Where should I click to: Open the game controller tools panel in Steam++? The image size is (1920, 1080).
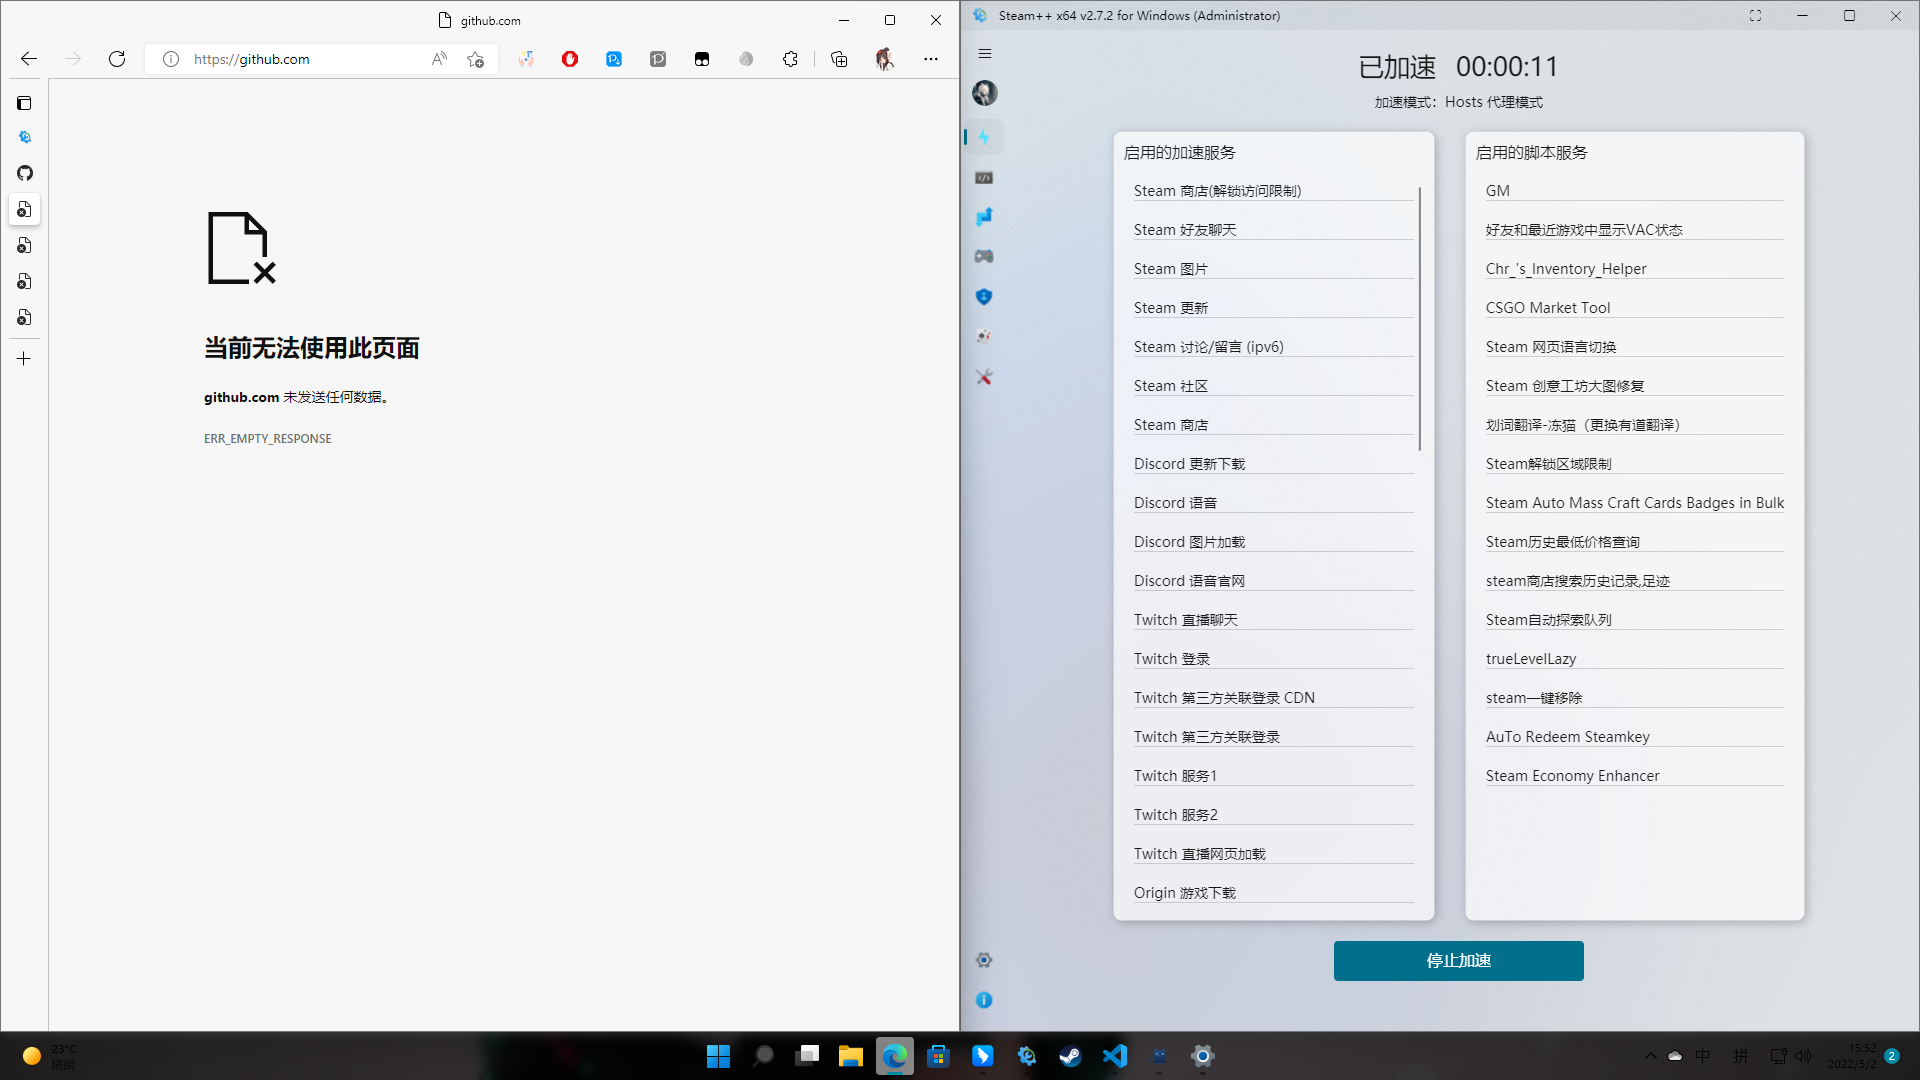click(x=985, y=256)
